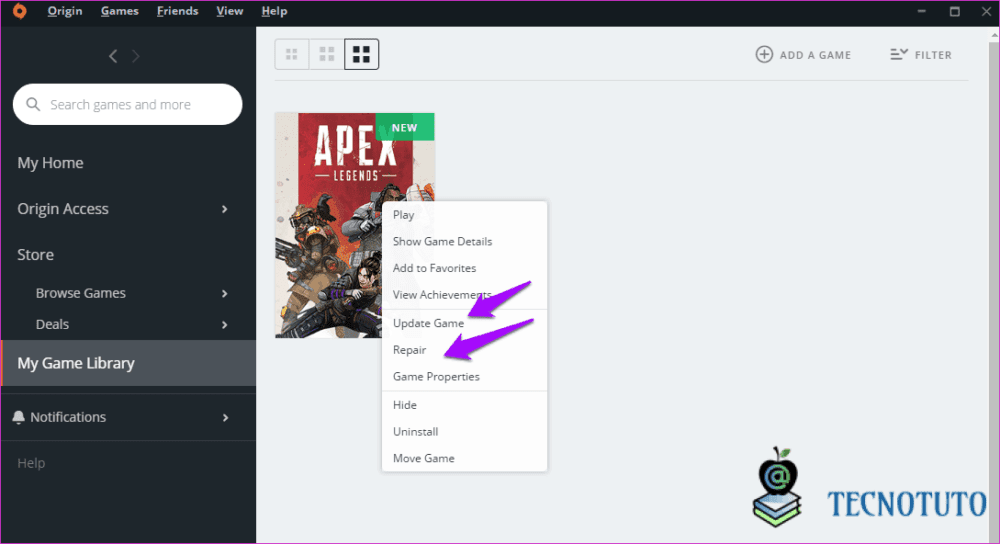Open the Help menu in menu bar
This screenshot has width=1000, height=544.
274,11
